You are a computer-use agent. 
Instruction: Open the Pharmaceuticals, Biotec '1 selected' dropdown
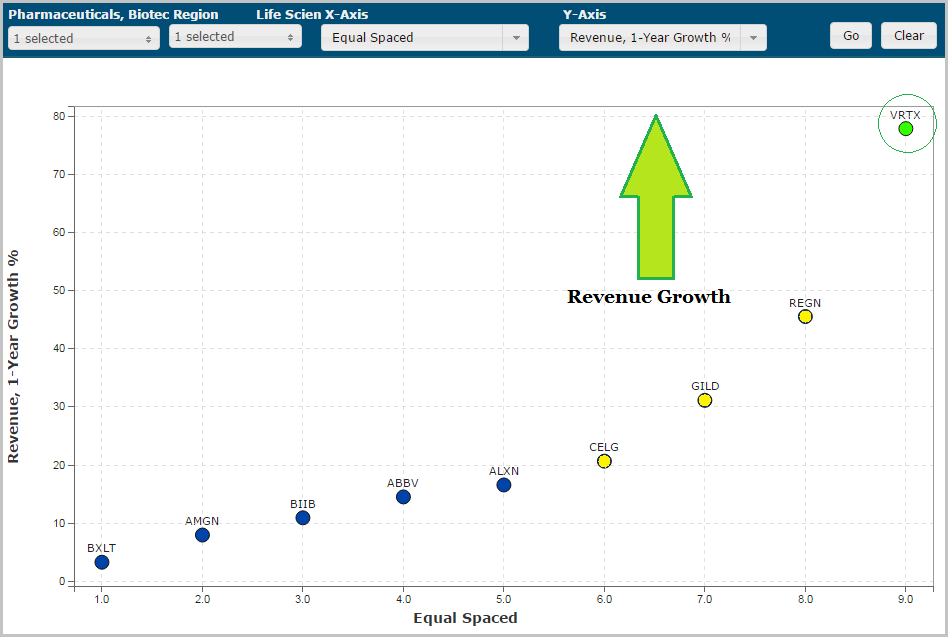tap(83, 38)
